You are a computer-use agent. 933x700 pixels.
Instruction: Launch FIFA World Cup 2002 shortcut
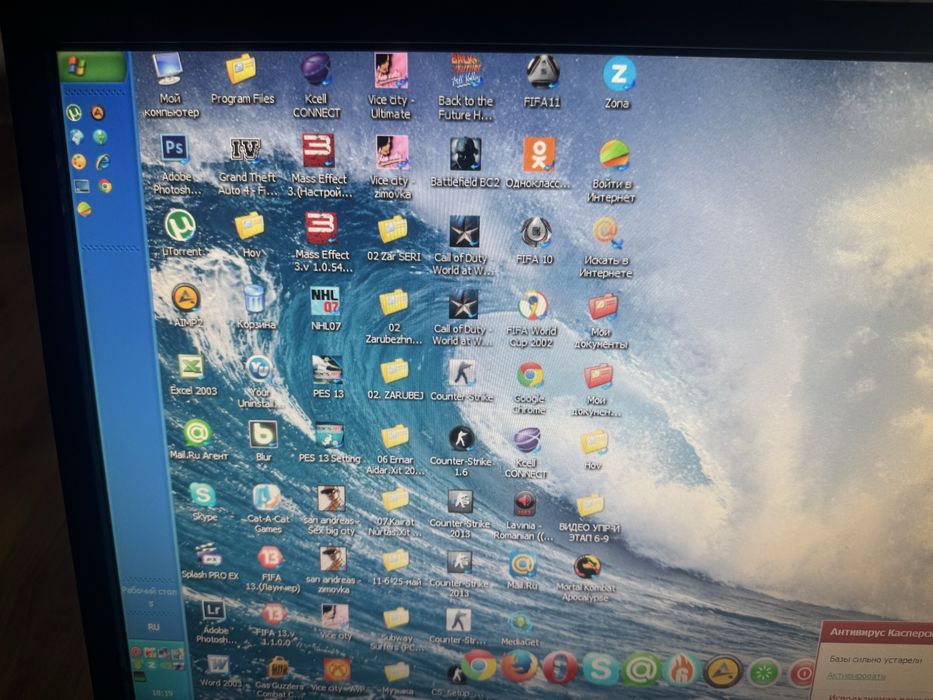532,319
